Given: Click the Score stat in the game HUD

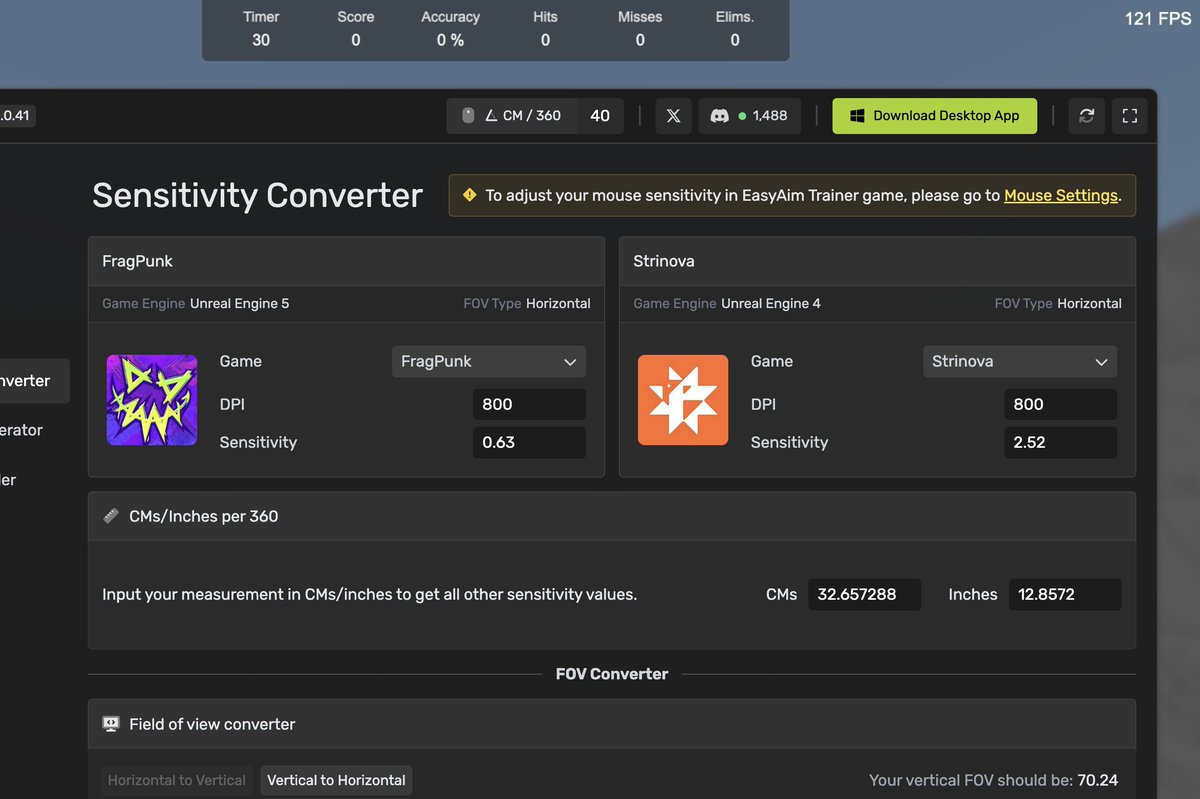Looking at the screenshot, I should tap(356, 29).
